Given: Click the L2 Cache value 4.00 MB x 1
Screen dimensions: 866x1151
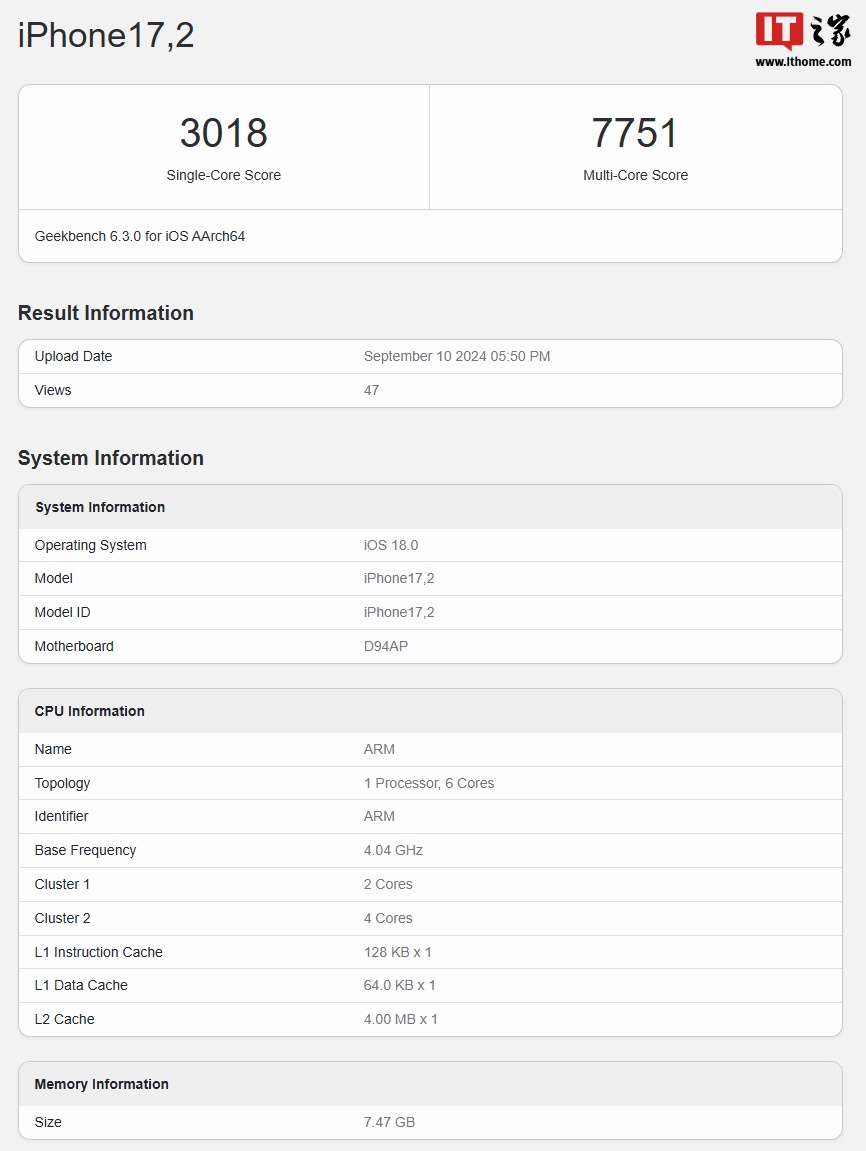Looking at the screenshot, I should pos(401,1019).
